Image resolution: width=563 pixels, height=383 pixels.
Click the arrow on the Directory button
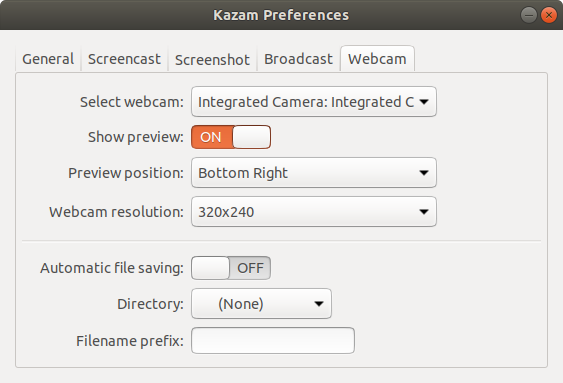coord(318,304)
